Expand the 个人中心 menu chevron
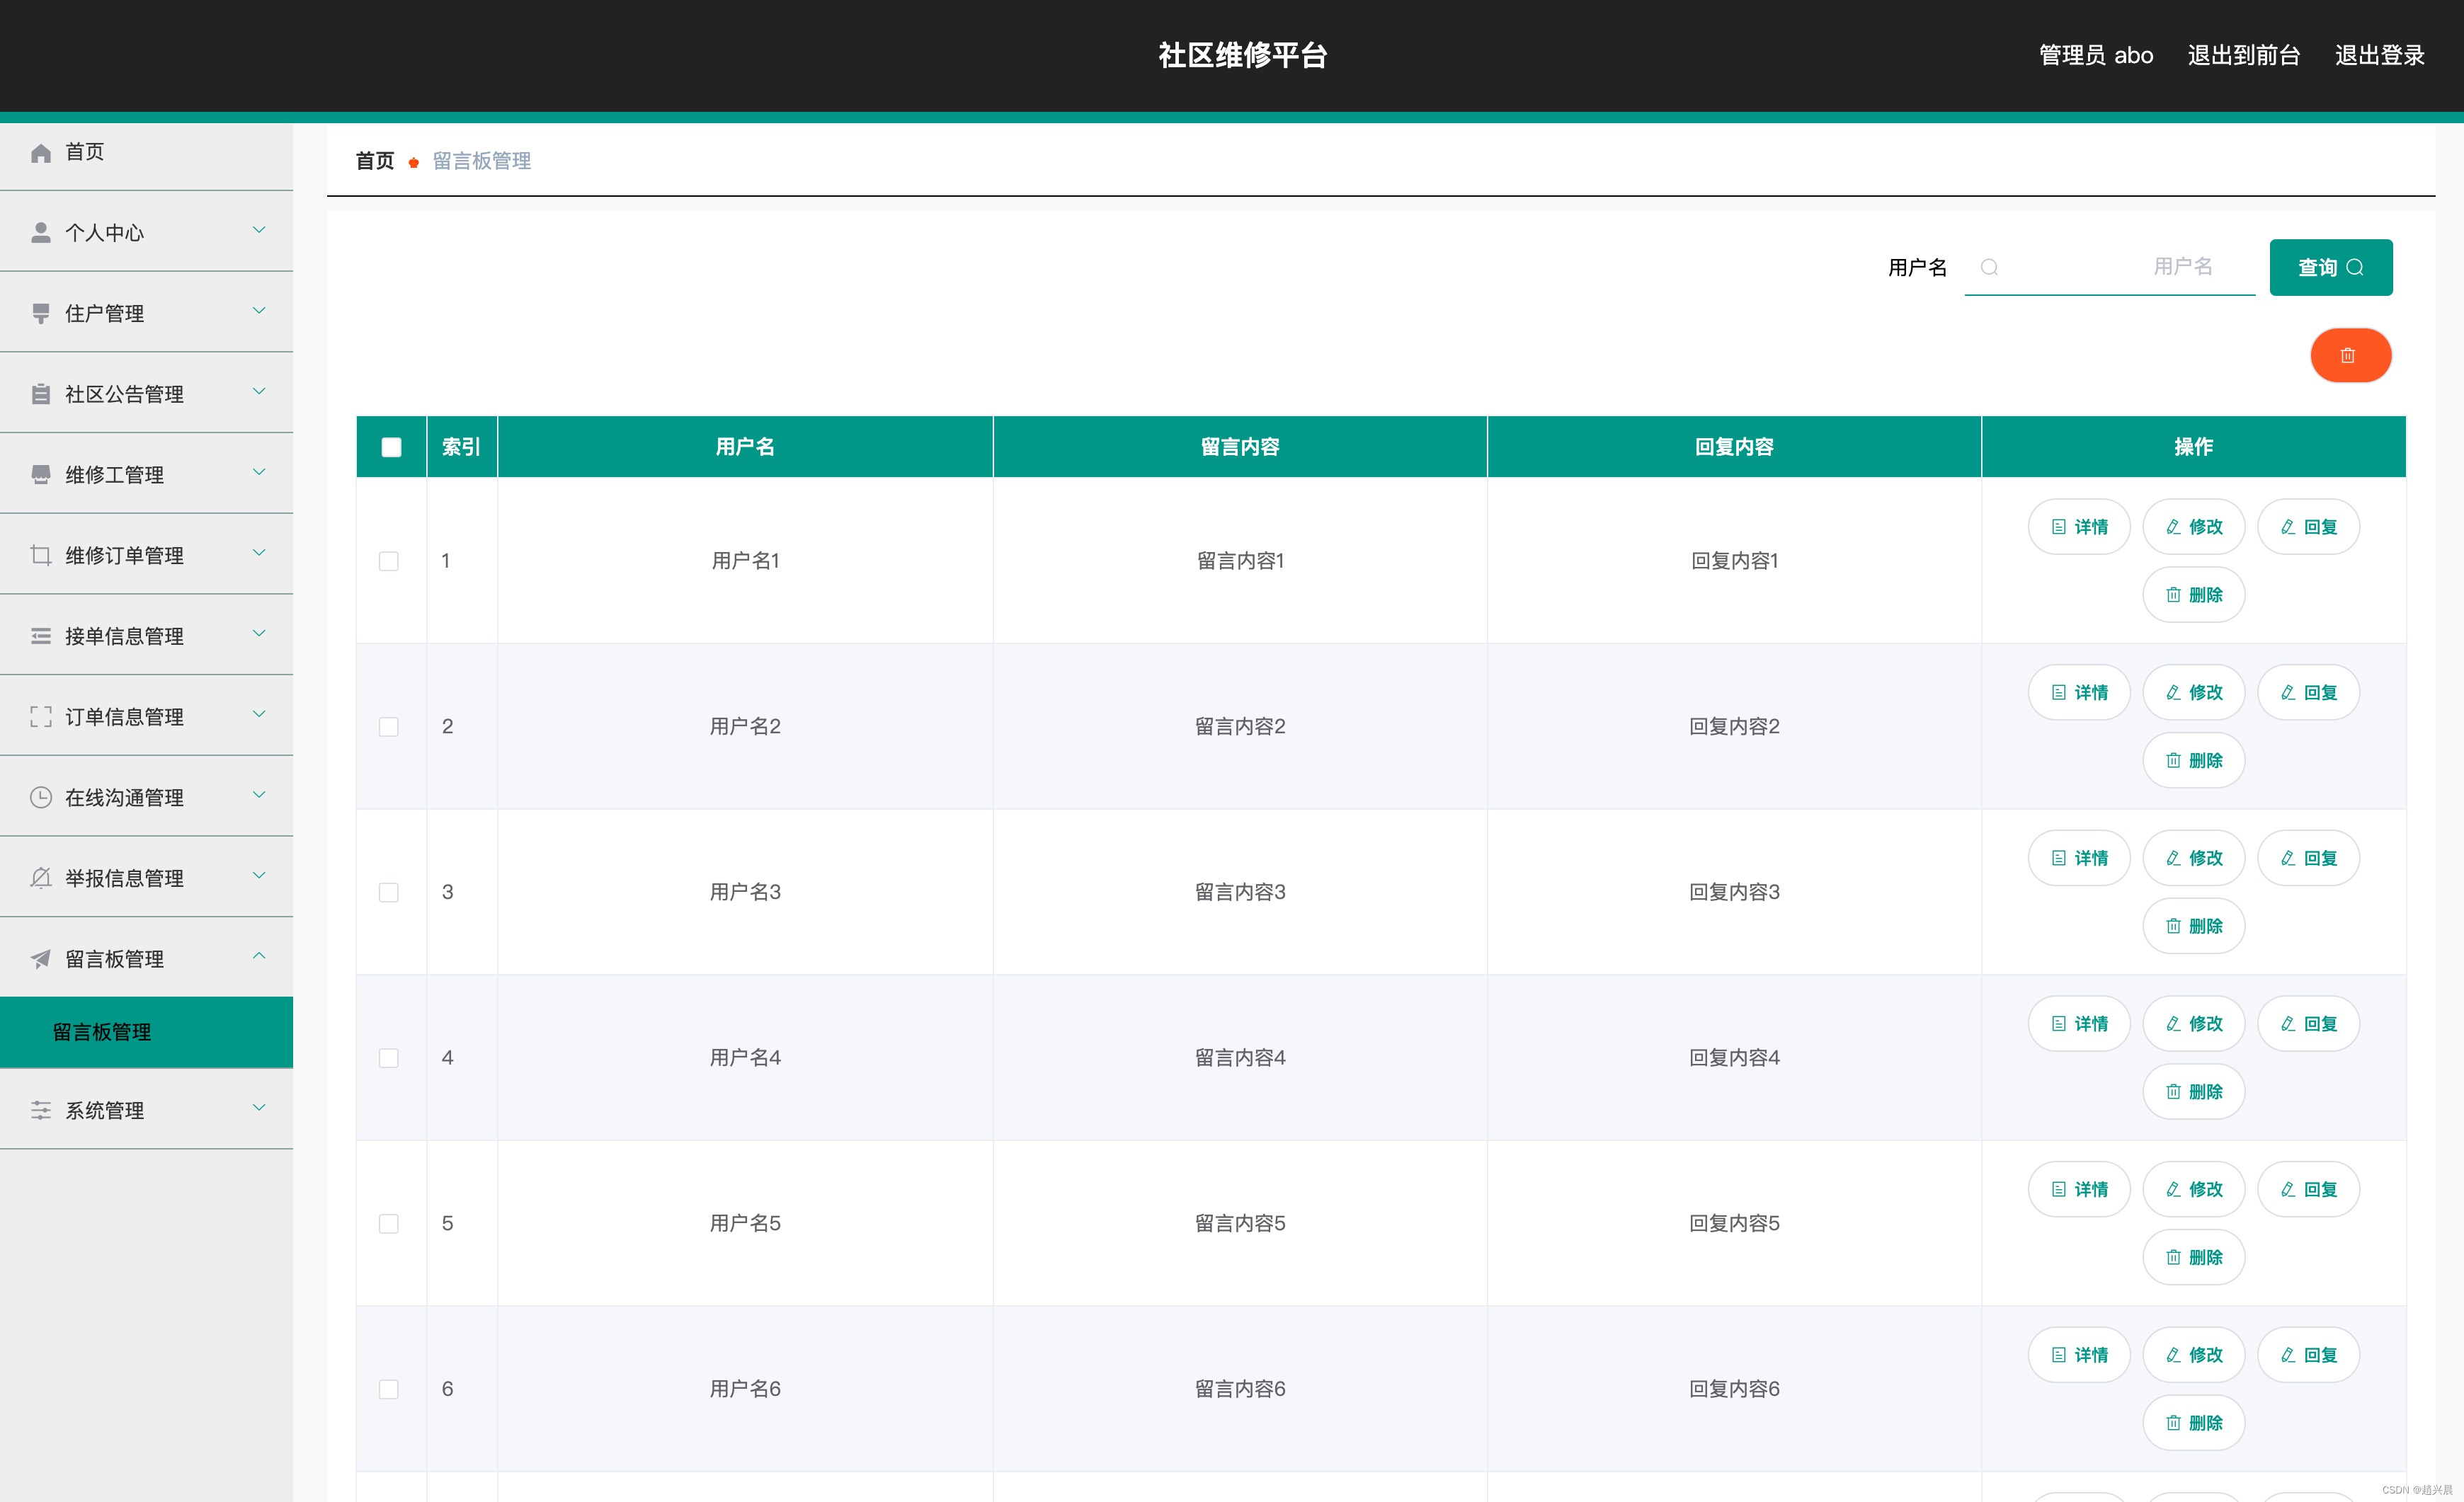The width and height of the screenshot is (2464, 1502). pos(259,230)
